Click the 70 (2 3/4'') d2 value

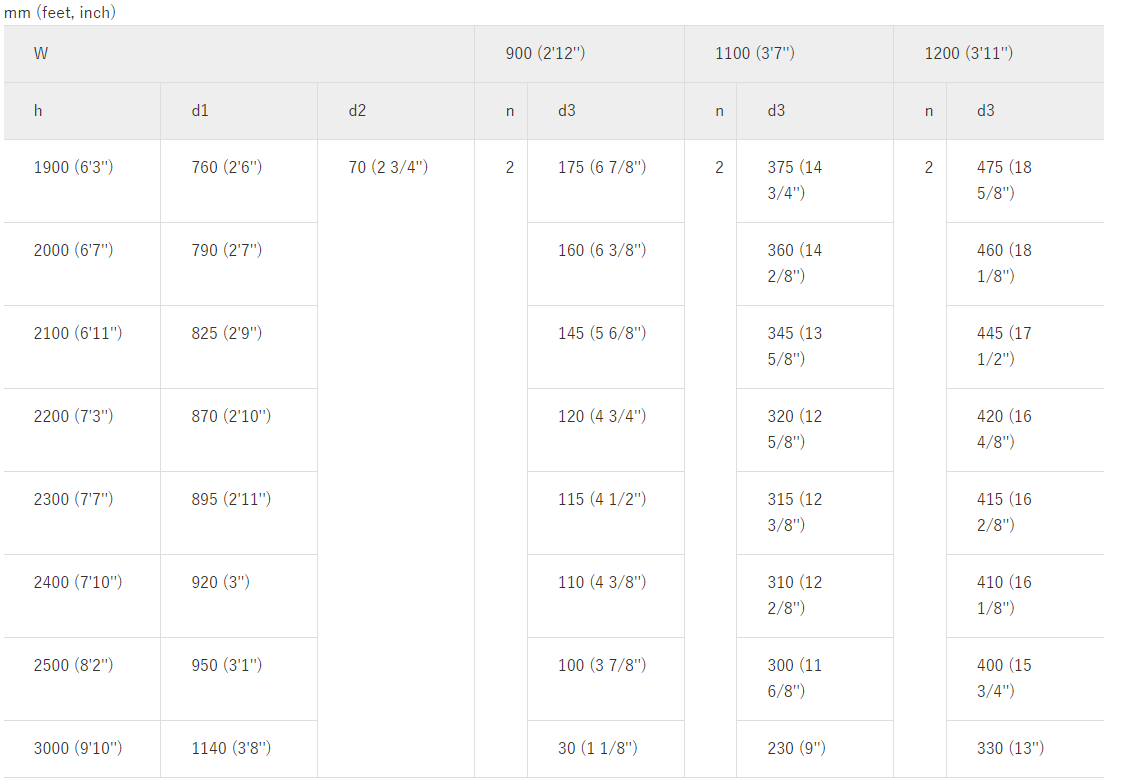pyautogui.click(x=388, y=168)
